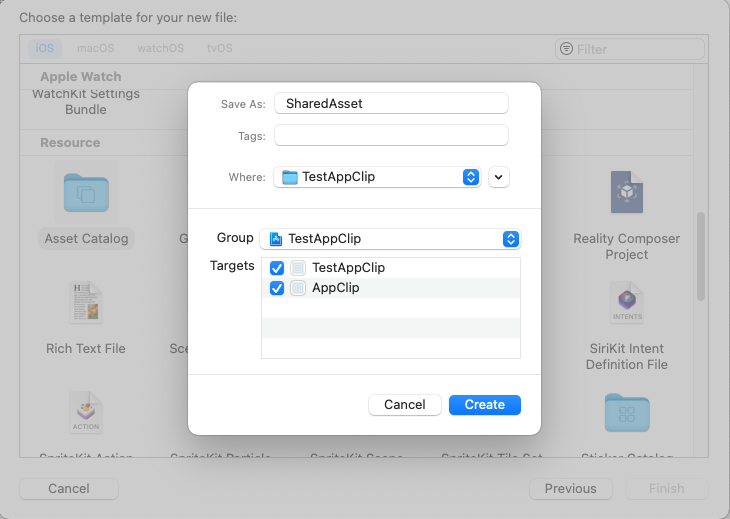This screenshot has height=519, width=730.
Task: Click the filter icon in search field
Action: click(x=566, y=48)
